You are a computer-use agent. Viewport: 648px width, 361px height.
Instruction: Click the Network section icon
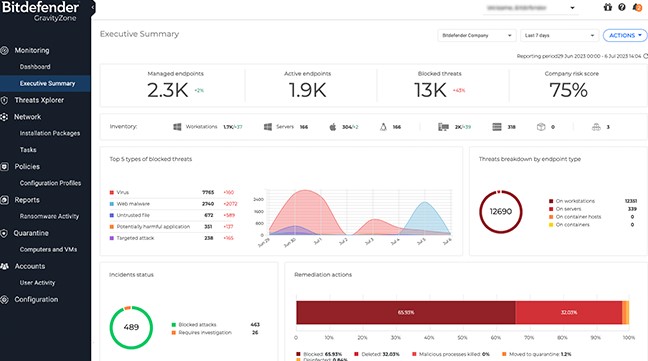[4, 117]
